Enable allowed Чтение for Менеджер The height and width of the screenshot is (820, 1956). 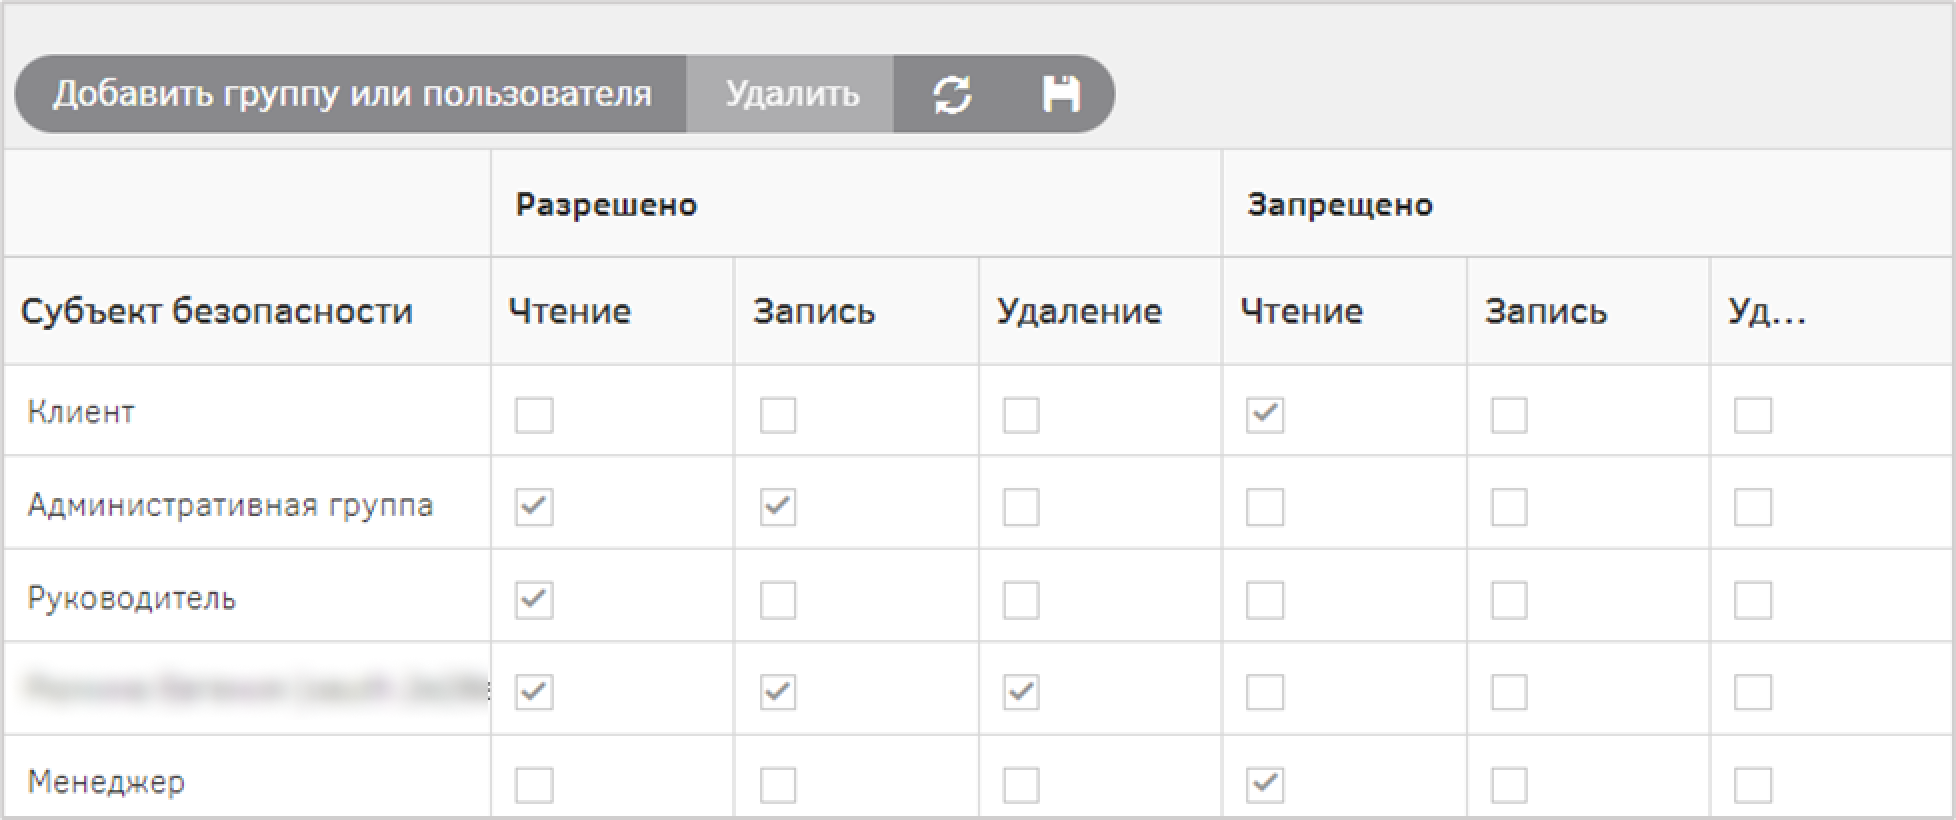534,785
